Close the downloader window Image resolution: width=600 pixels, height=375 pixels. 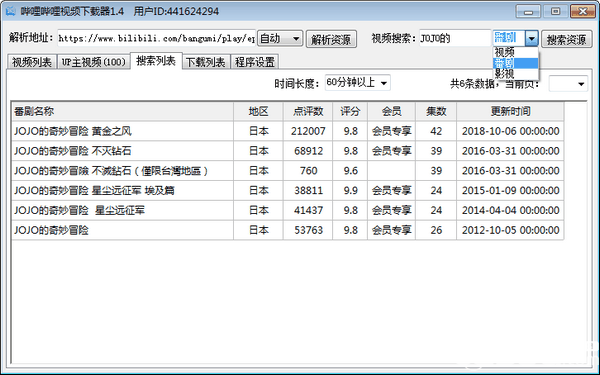coord(583,11)
